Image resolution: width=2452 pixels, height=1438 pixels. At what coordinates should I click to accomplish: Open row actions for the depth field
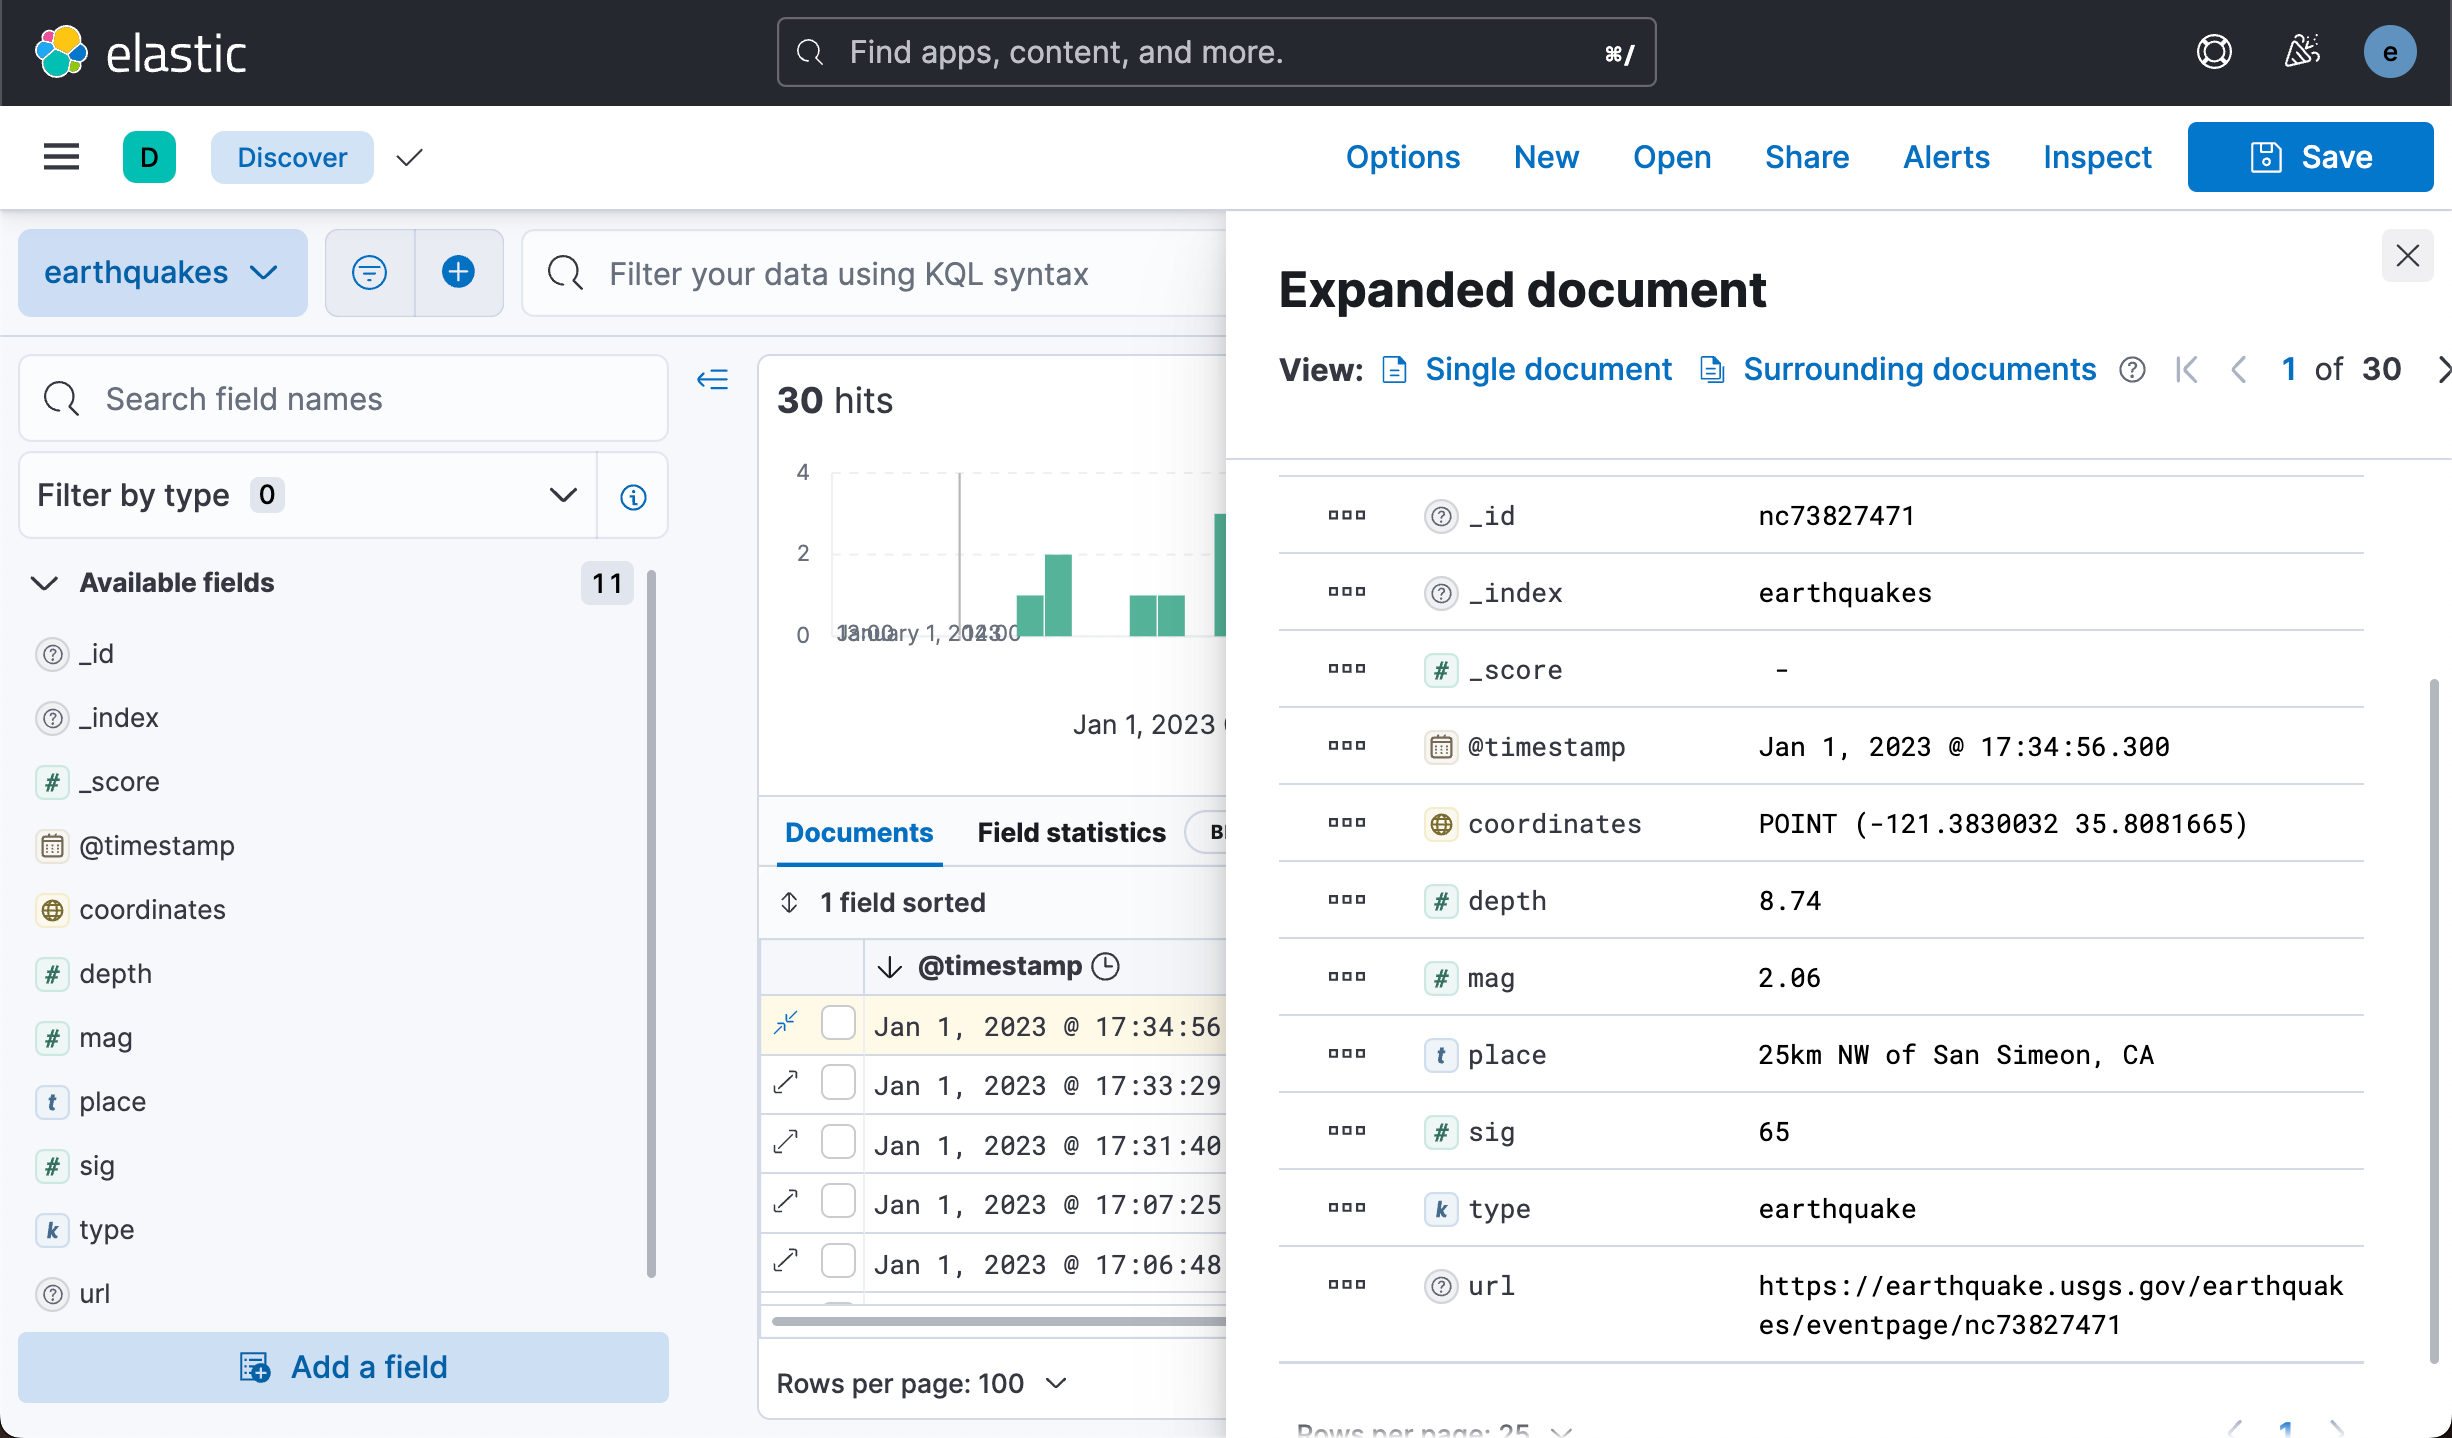click(1346, 900)
